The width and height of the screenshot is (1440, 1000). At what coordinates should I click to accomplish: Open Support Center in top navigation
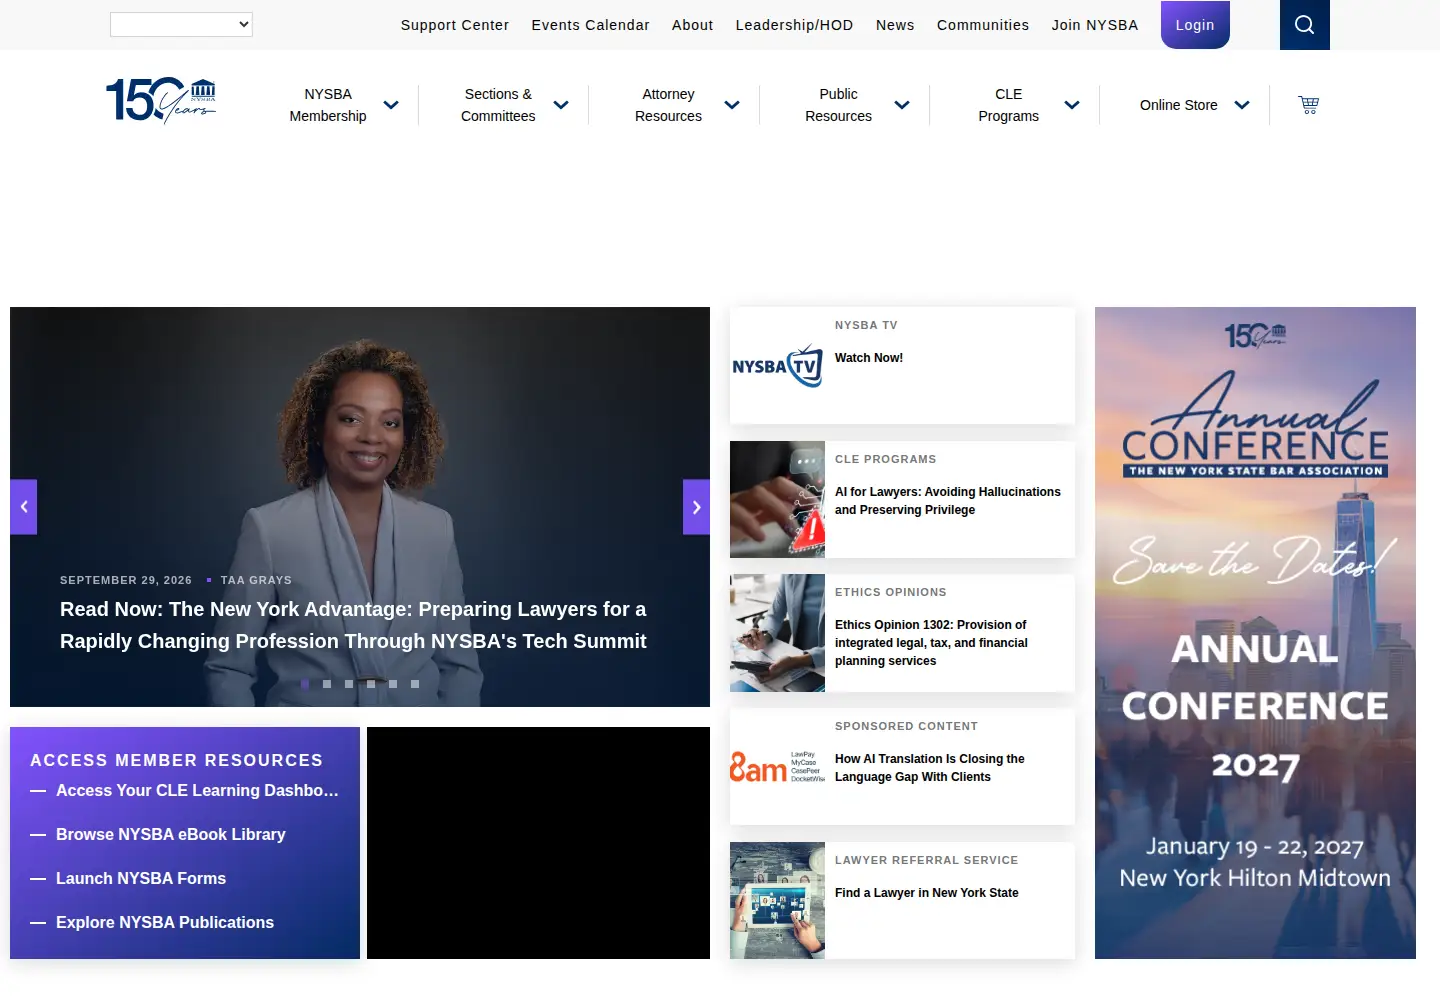pyautogui.click(x=455, y=25)
